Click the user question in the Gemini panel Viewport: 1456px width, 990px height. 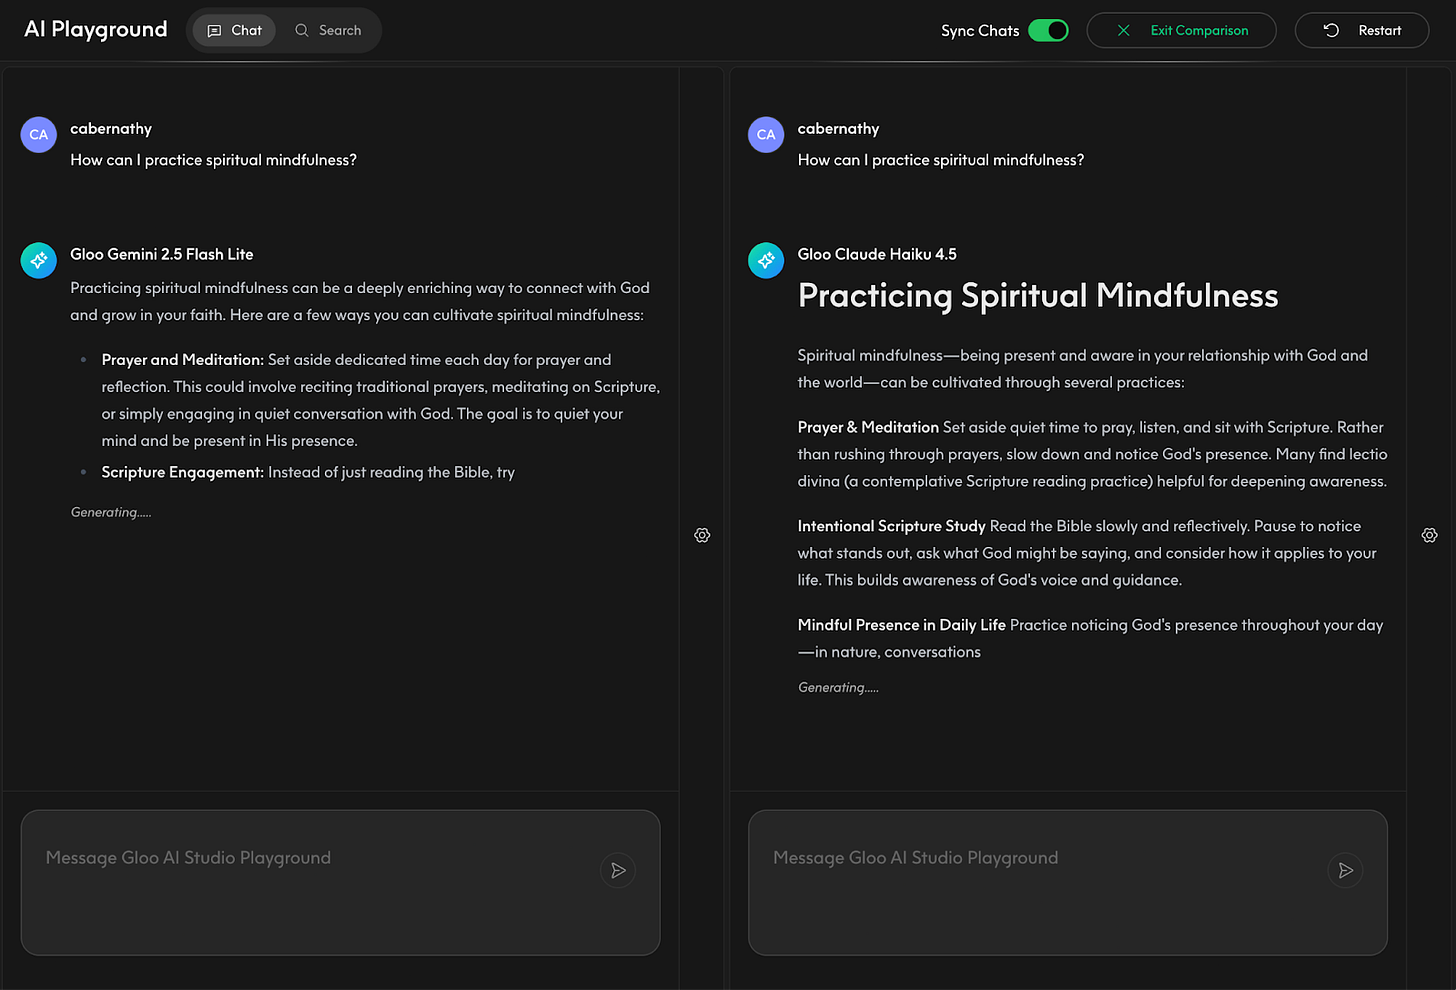(213, 160)
